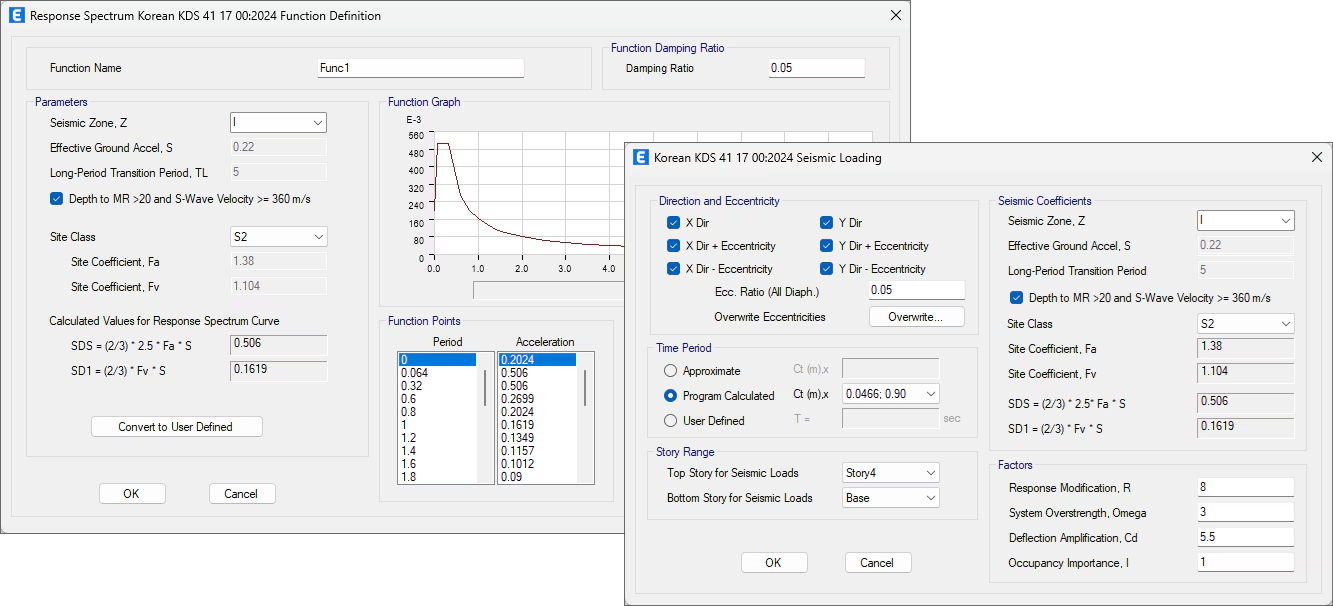Click the Period list vertical scrollbar
The image size is (1333, 606).
[x=487, y=388]
